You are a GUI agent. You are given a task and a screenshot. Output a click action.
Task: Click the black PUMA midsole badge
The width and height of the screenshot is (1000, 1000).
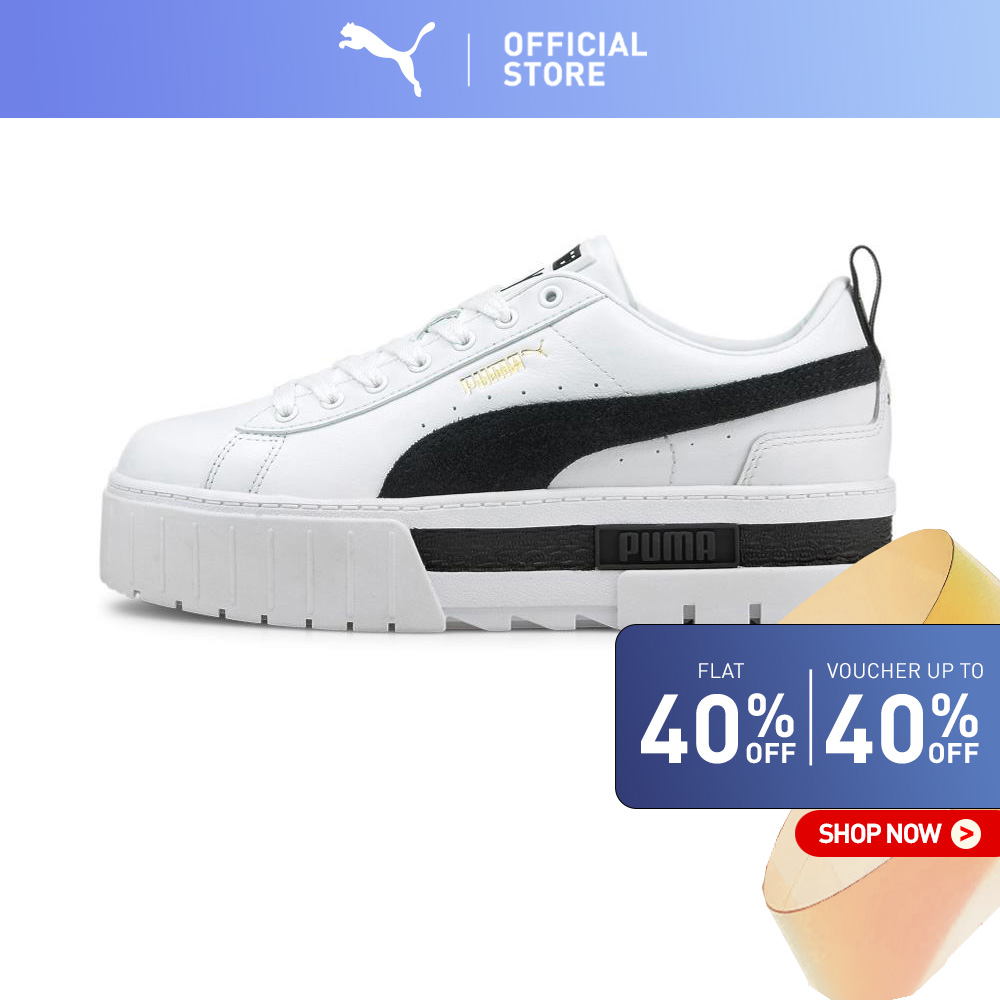point(667,546)
